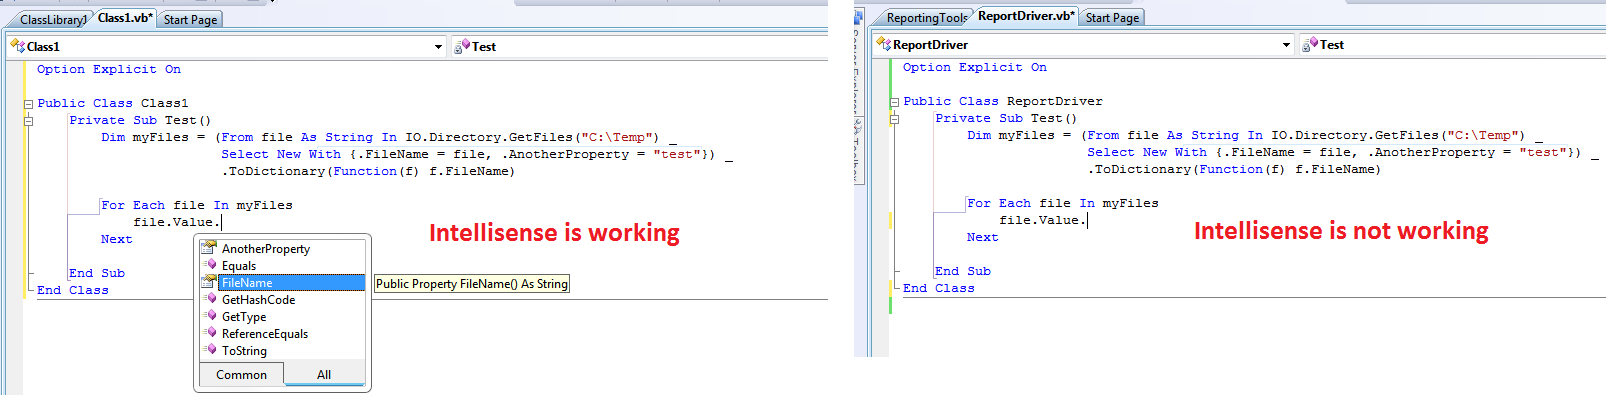
Task: Click the Test method icon in Class1 editor
Action: pos(462,47)
